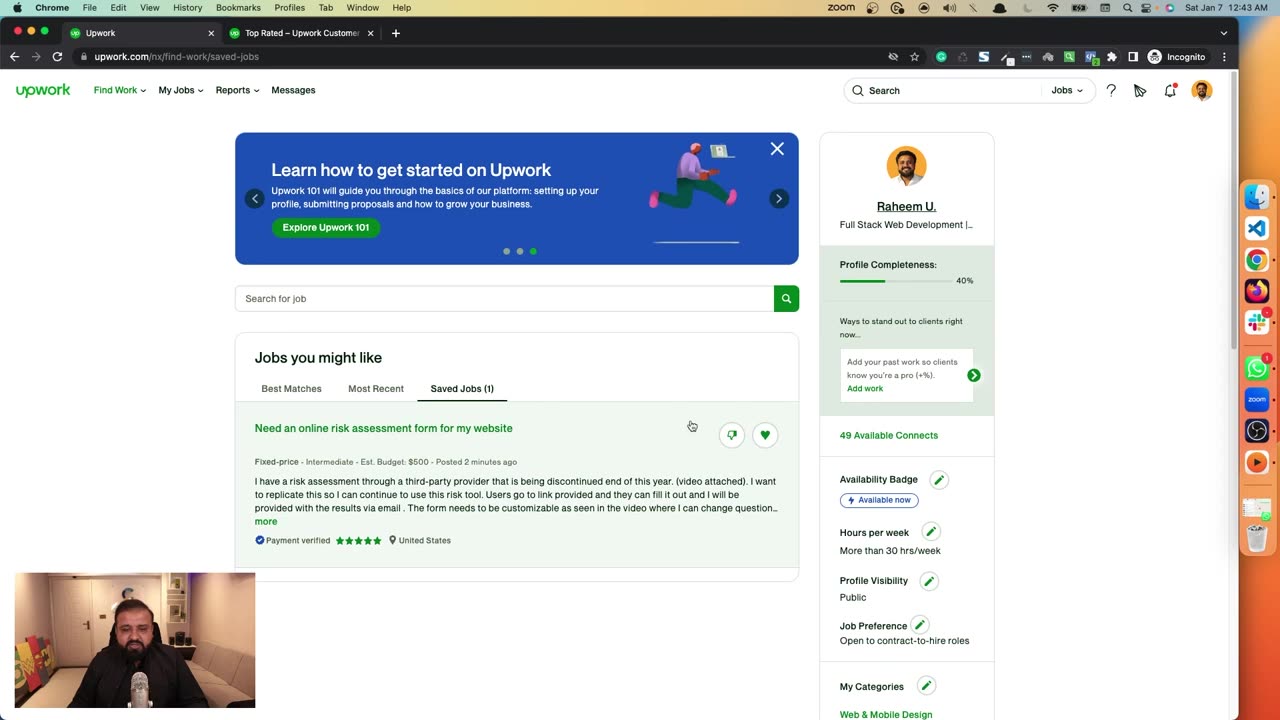Open Finder from the Dock
Screen dimensions: 1280x720
(1257, 197)
